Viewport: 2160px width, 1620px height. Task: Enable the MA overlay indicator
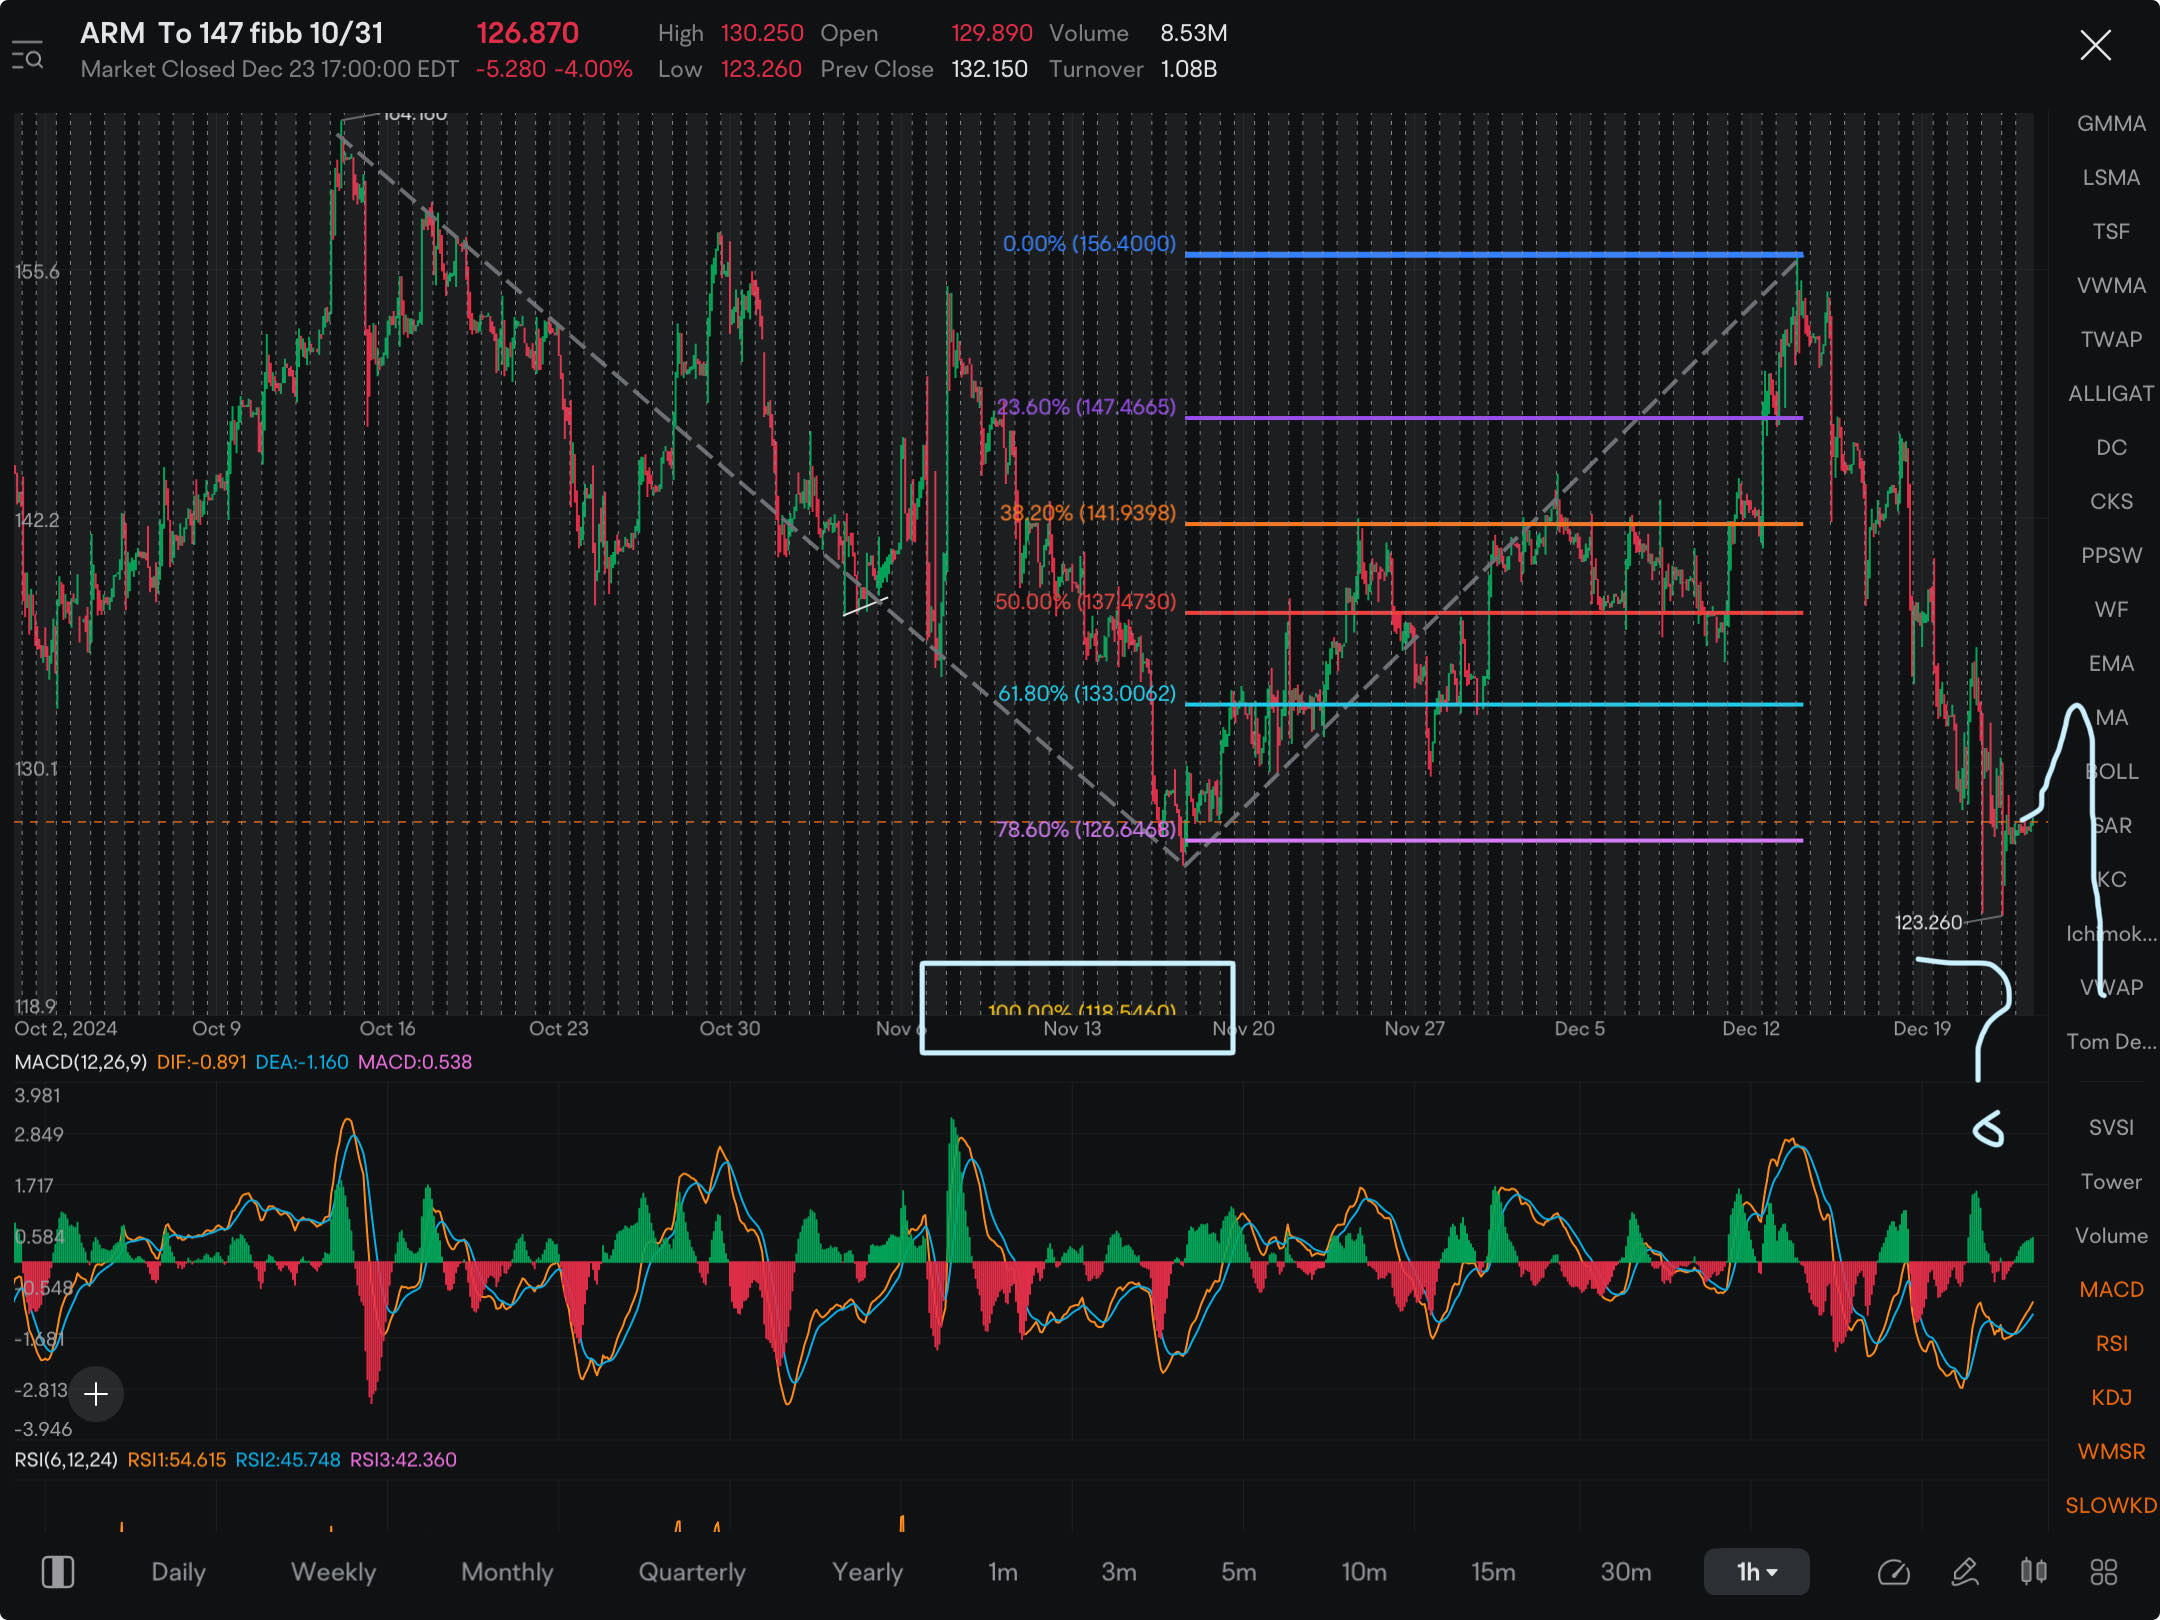point(2111,717)
